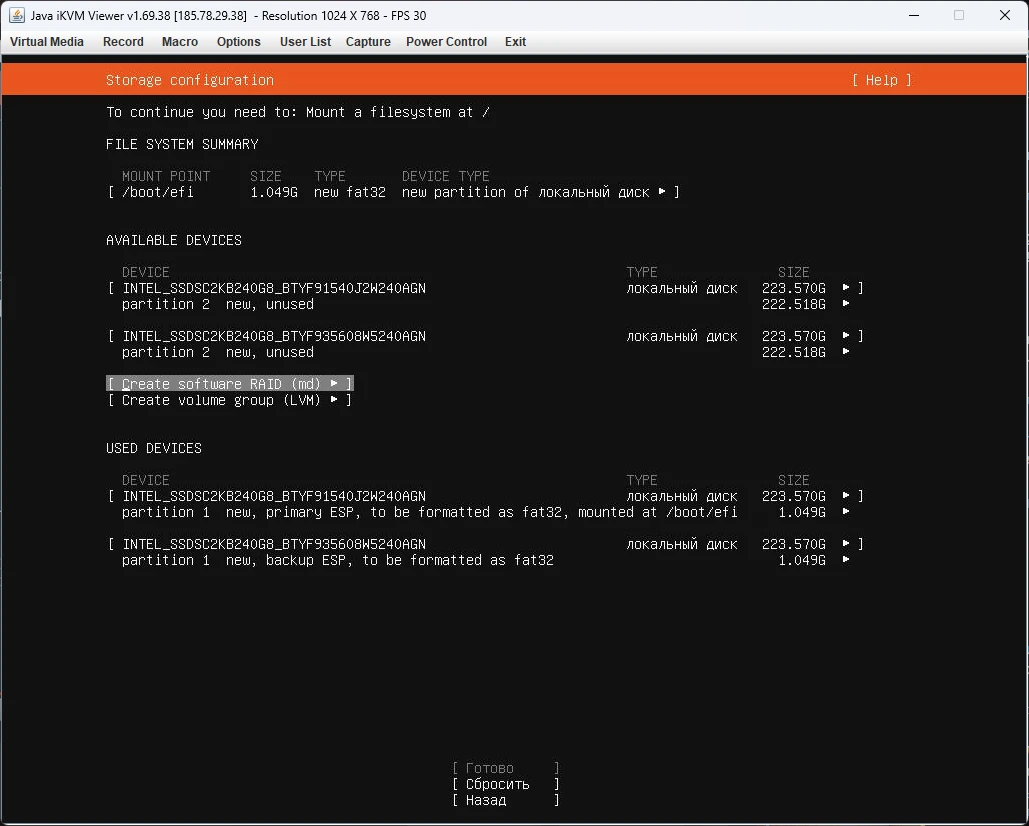Select Create software RAID (md) option
Screen dimensions: 1029x826
pyautogui.click(x=230, y=384)
